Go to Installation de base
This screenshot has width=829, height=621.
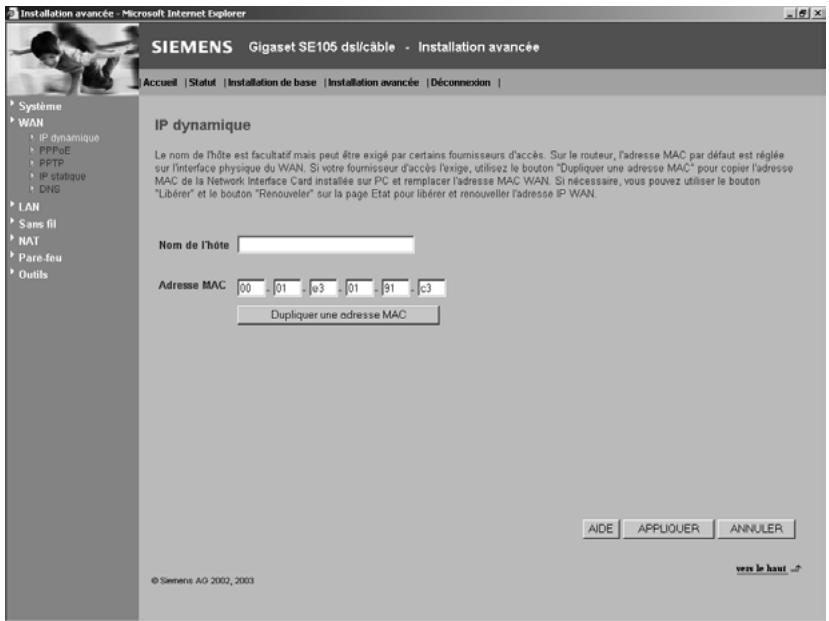click(272, 82)
